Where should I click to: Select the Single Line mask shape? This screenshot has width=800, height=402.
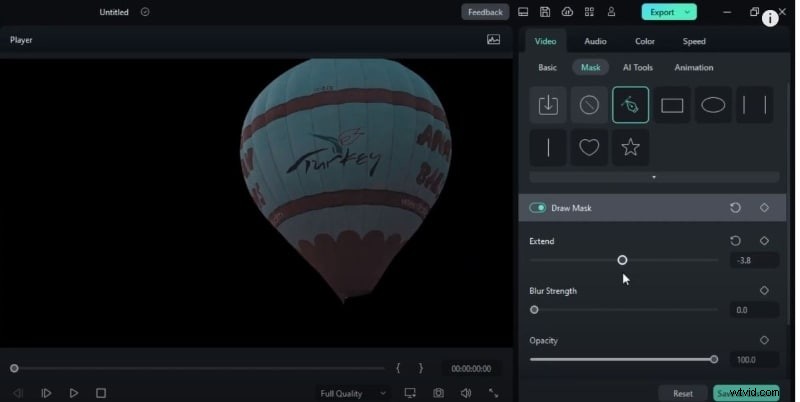548,147
